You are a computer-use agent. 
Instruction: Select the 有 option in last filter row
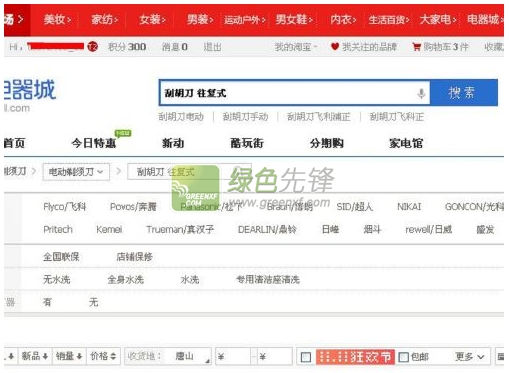(47, 302)
